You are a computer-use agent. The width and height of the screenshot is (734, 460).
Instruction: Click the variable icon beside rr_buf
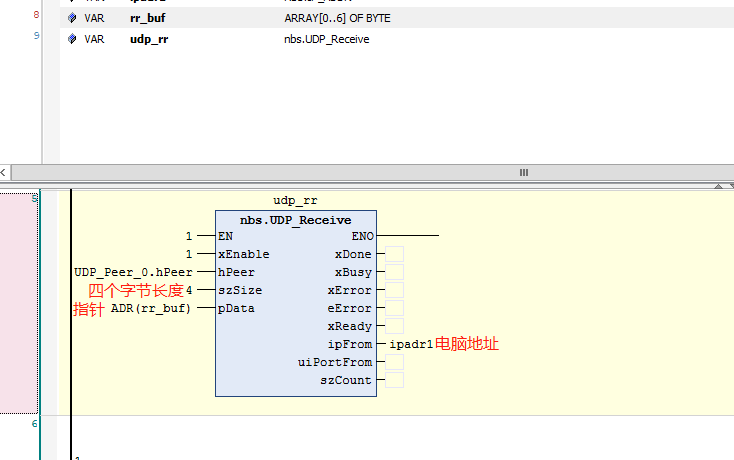click(x=72, y=18)
